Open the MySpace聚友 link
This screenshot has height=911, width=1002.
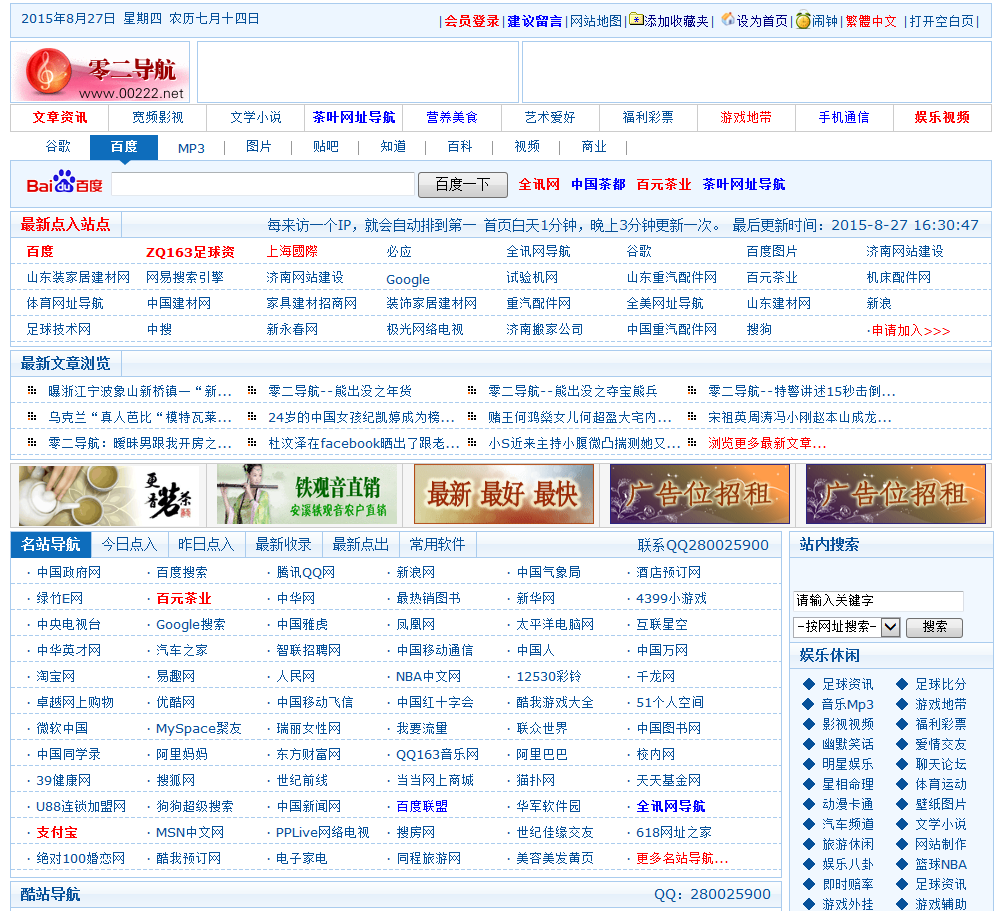point(199,729)
